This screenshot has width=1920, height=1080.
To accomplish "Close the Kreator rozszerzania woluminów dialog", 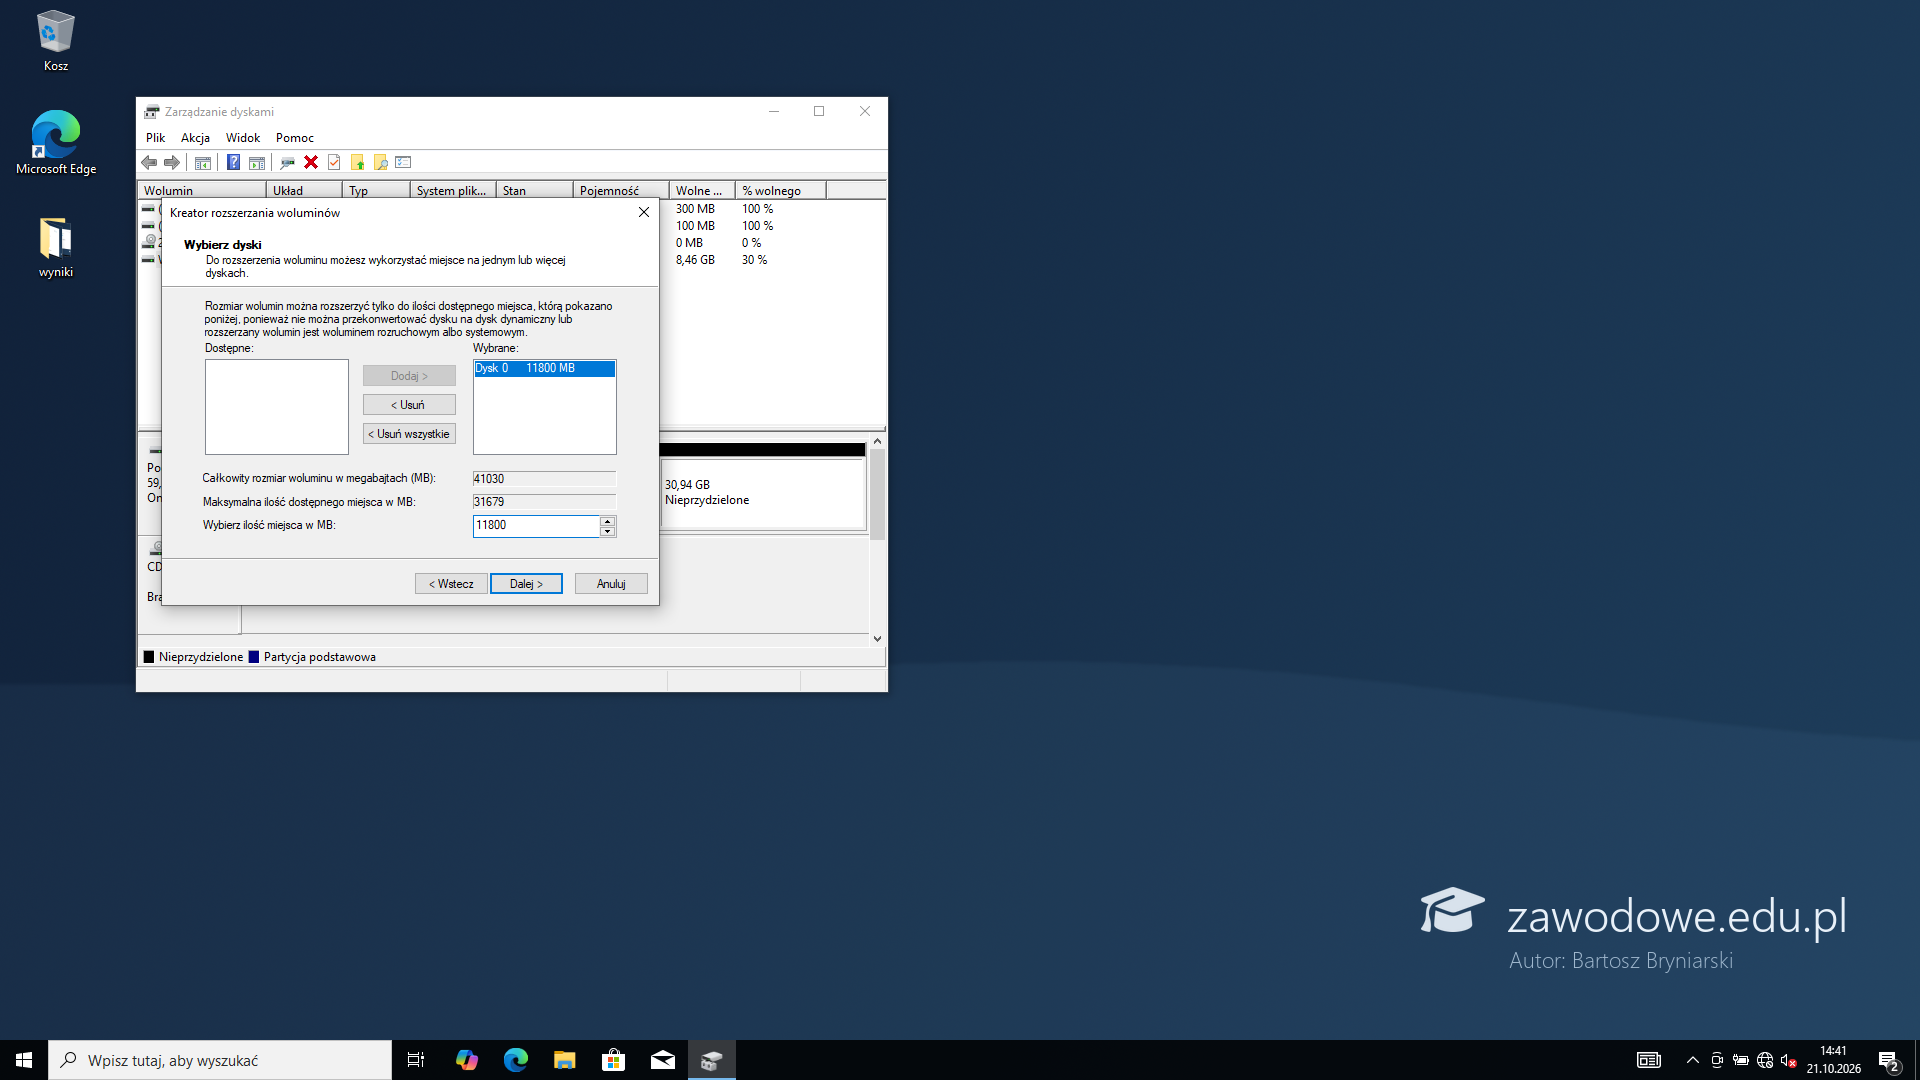I will point(644,213).
